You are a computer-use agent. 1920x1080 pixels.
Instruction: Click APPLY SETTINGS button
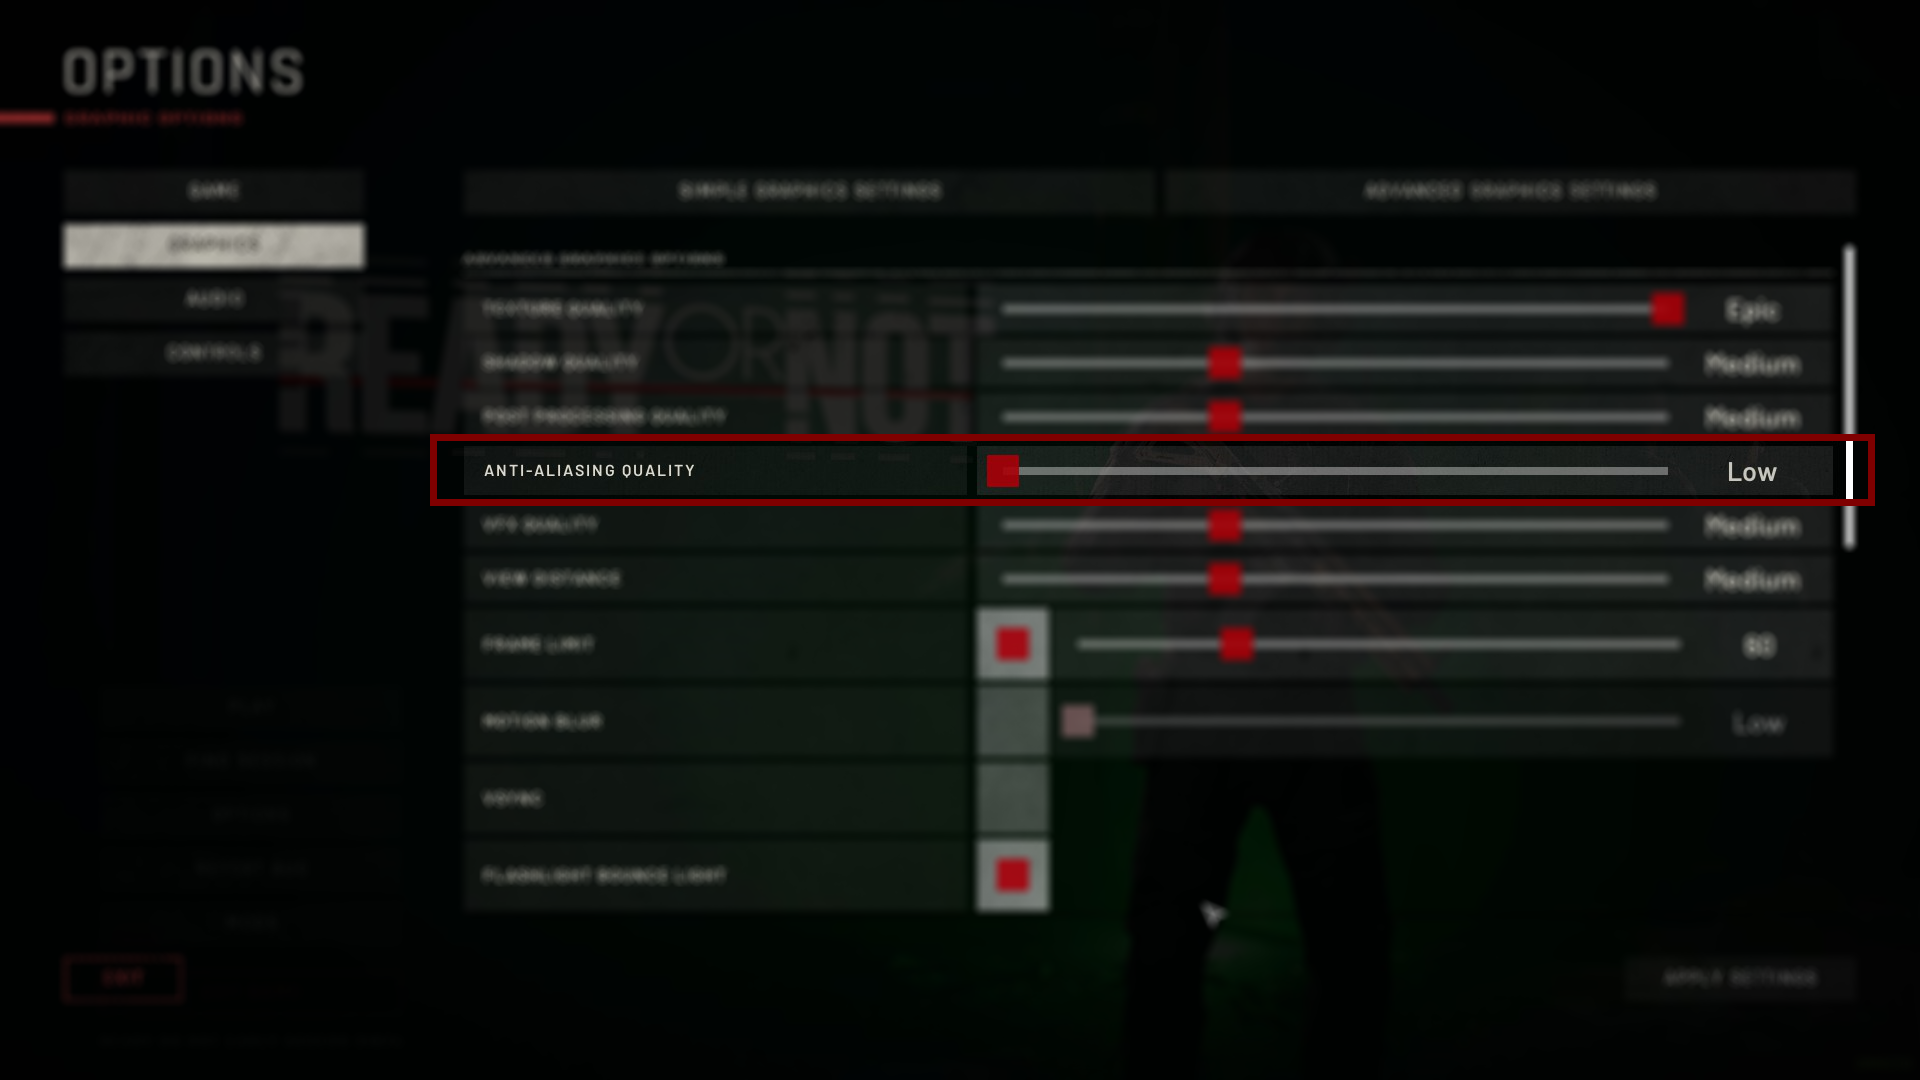1741,977
